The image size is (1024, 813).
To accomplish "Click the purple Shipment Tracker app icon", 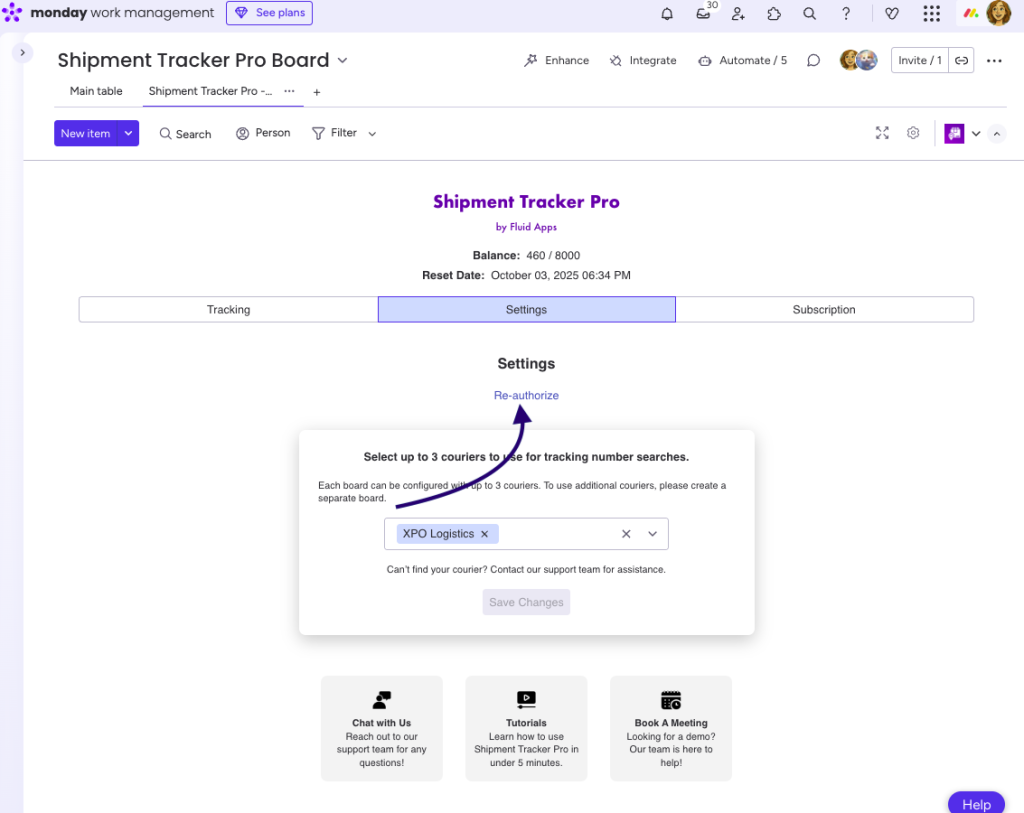I will click(x=954, y=134).
